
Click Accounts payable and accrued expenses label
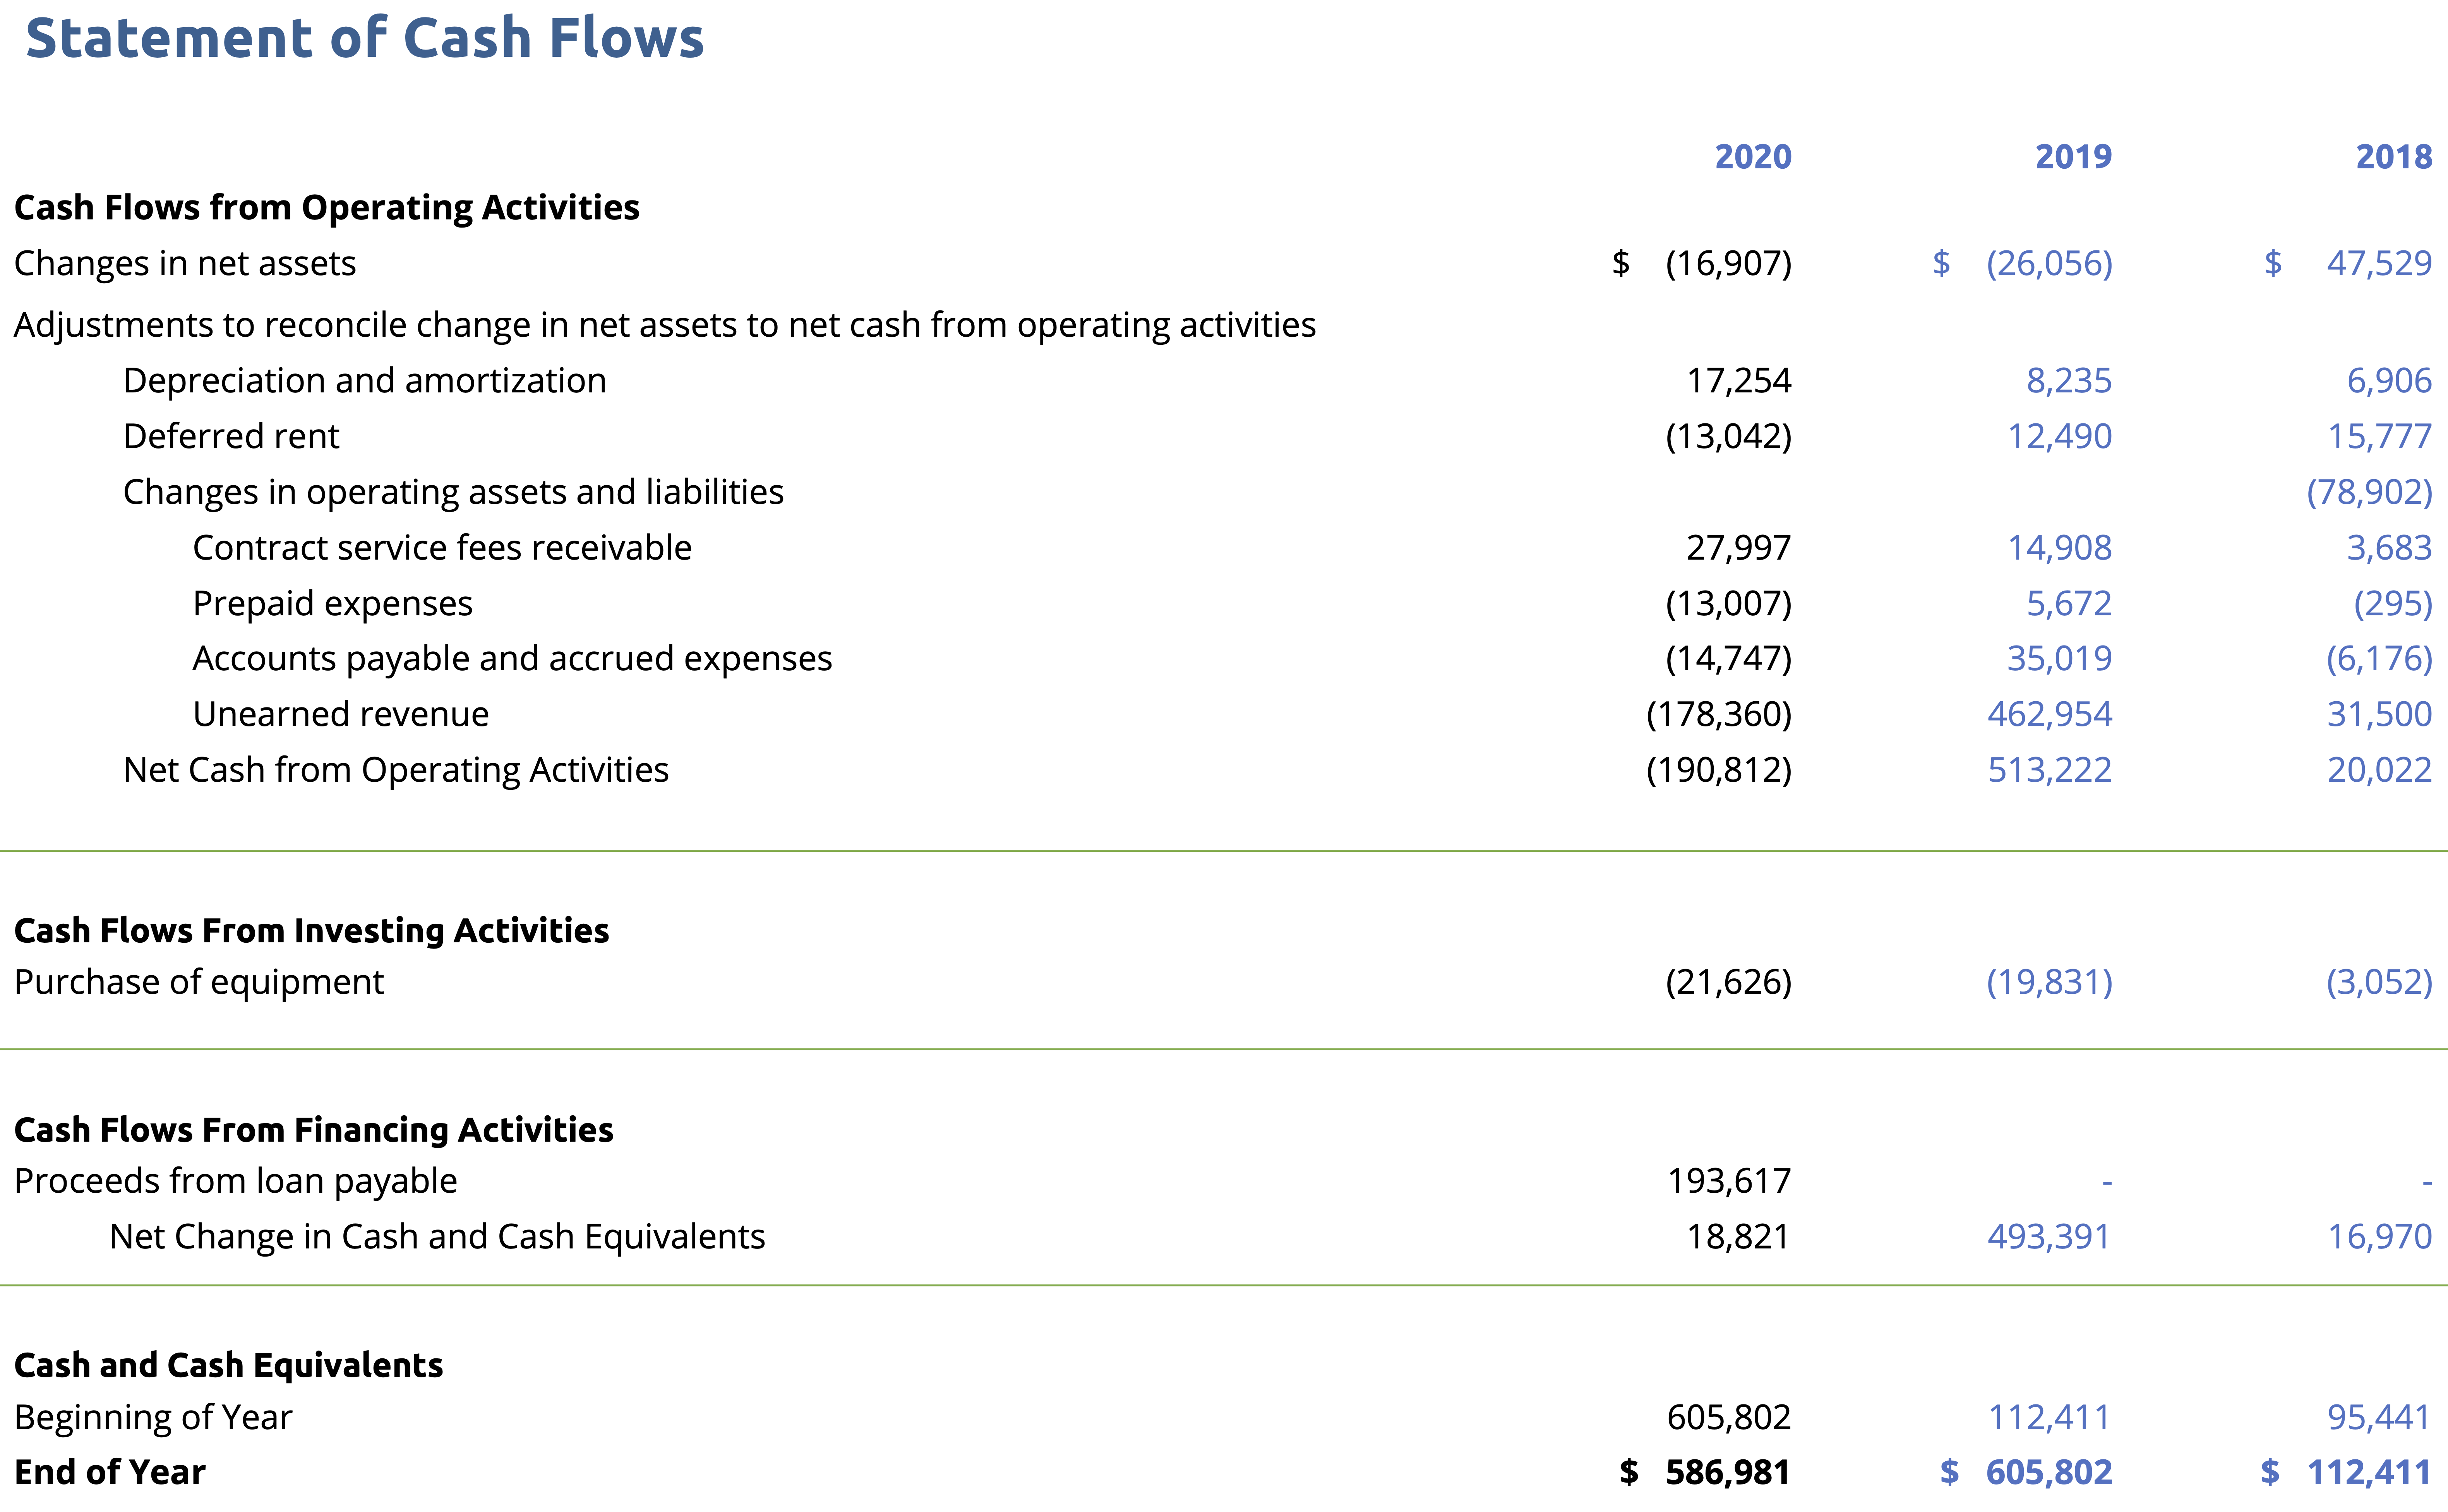pos(512,659)
